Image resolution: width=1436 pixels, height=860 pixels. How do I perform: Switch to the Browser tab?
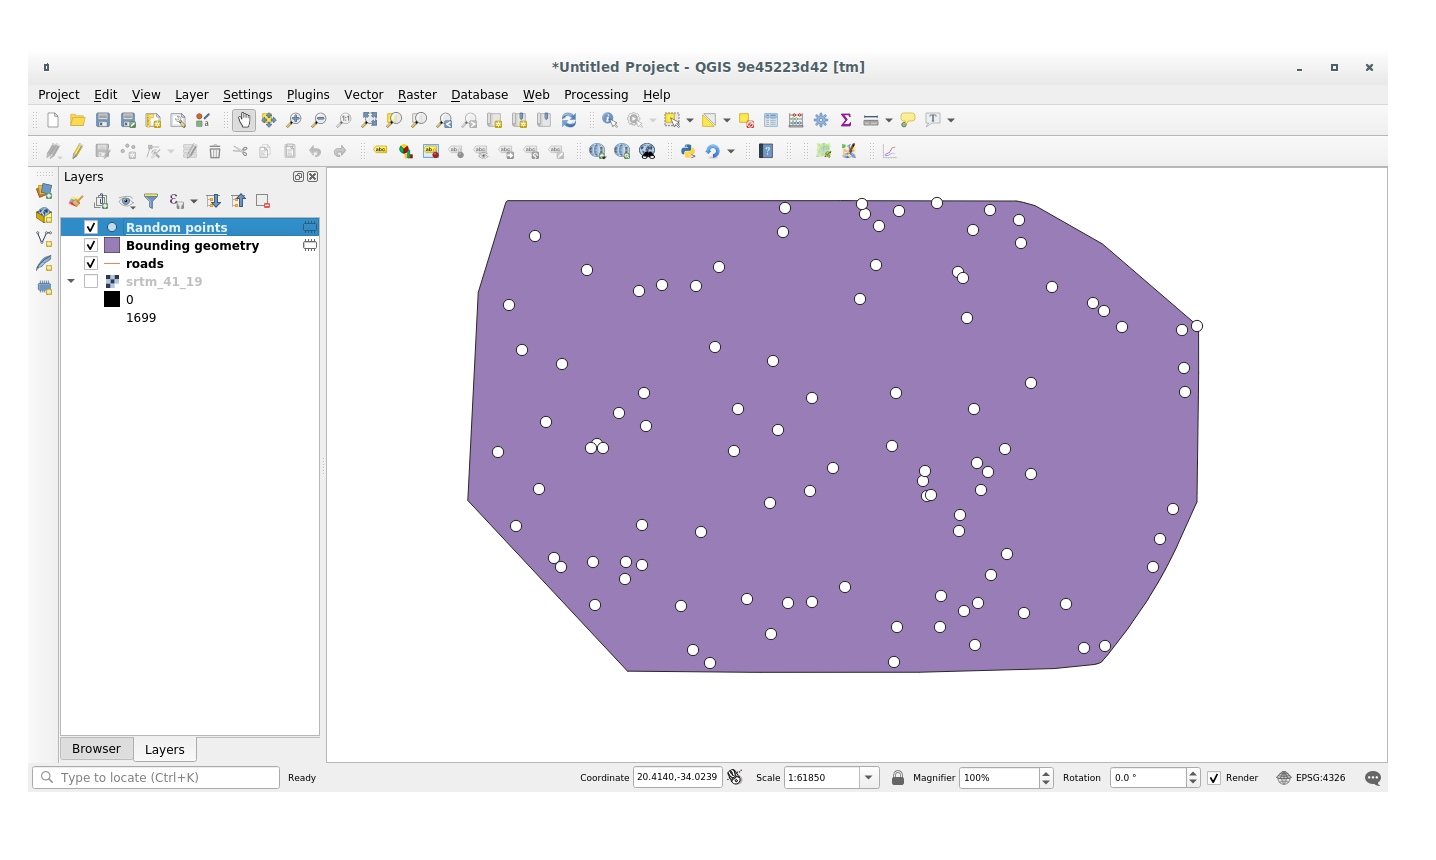point(96,749)
